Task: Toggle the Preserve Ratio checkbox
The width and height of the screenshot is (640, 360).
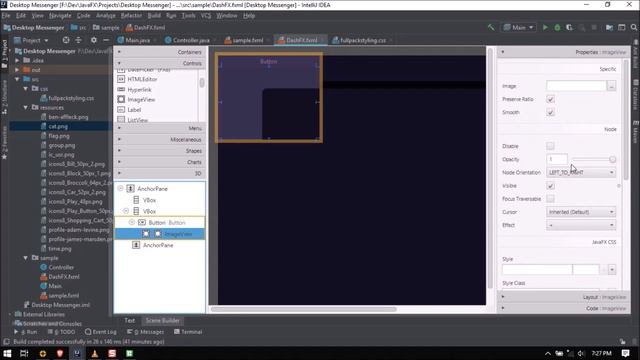Action: [550, 99]
